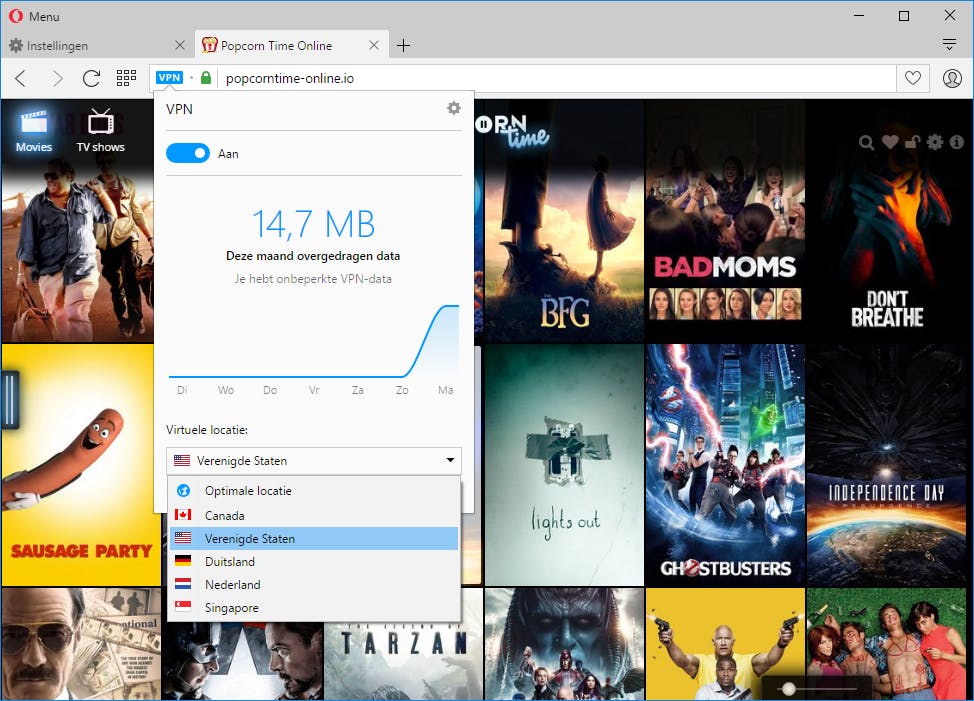Click the side panel handle on left edge
Viewport: 974px width, 701px height.
11,400
